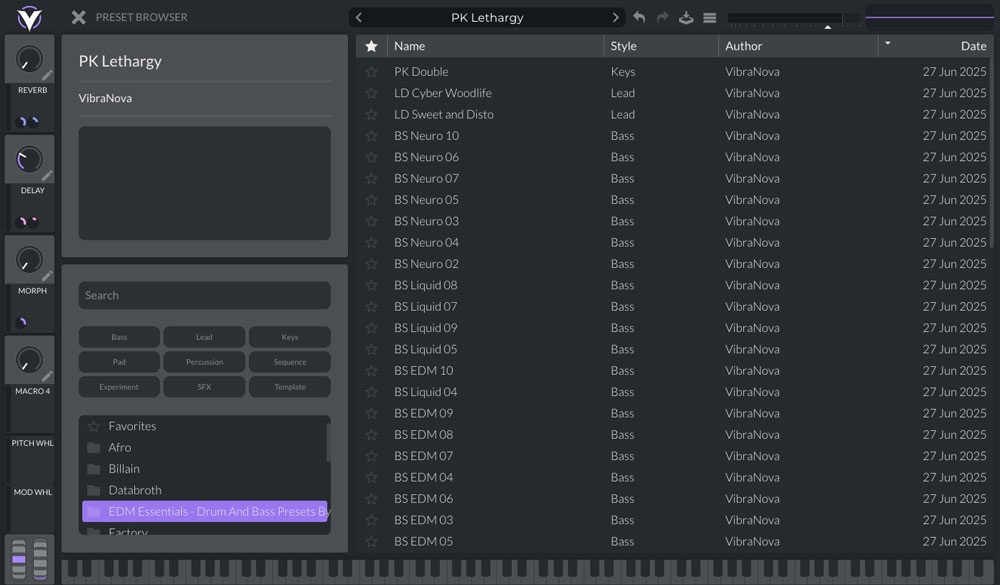Click the MORPH macro knob
This screenshot has width=1000, height=585.
[28, 260]
